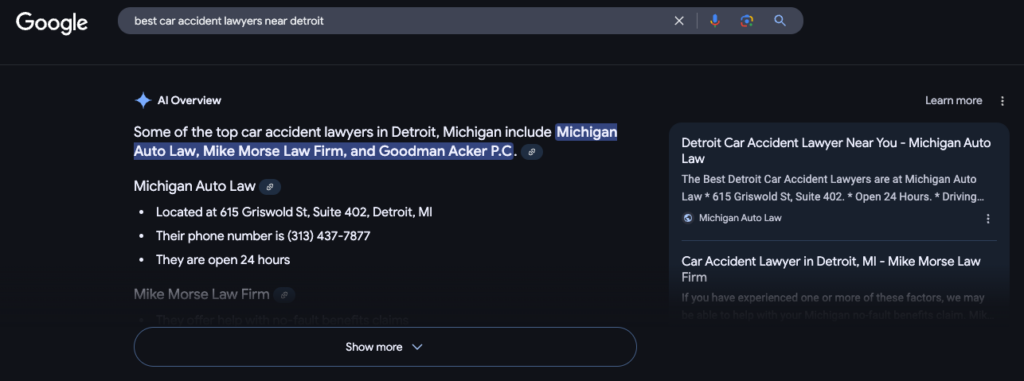Click the AI Overview sparkle icon
The image size is (1024, 381).
pos(142,101)
